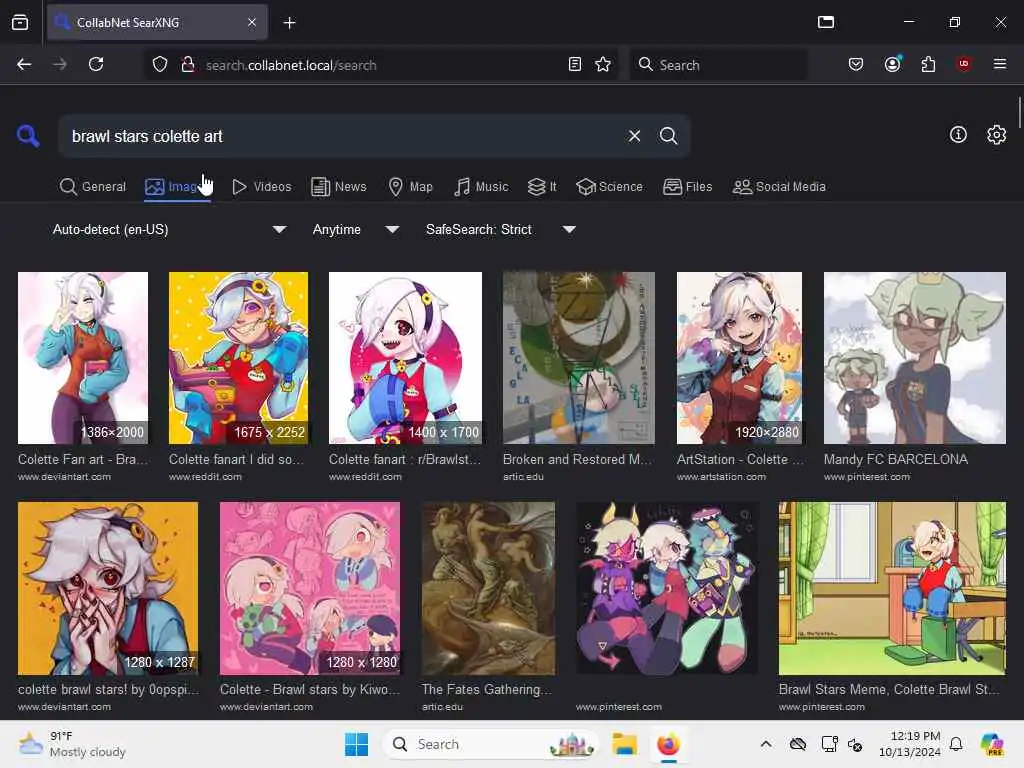This screenshot has width=1024, height=768.
Task: Click the browser address bar URL
Action: pyautogui.click(x=382, y=65)
